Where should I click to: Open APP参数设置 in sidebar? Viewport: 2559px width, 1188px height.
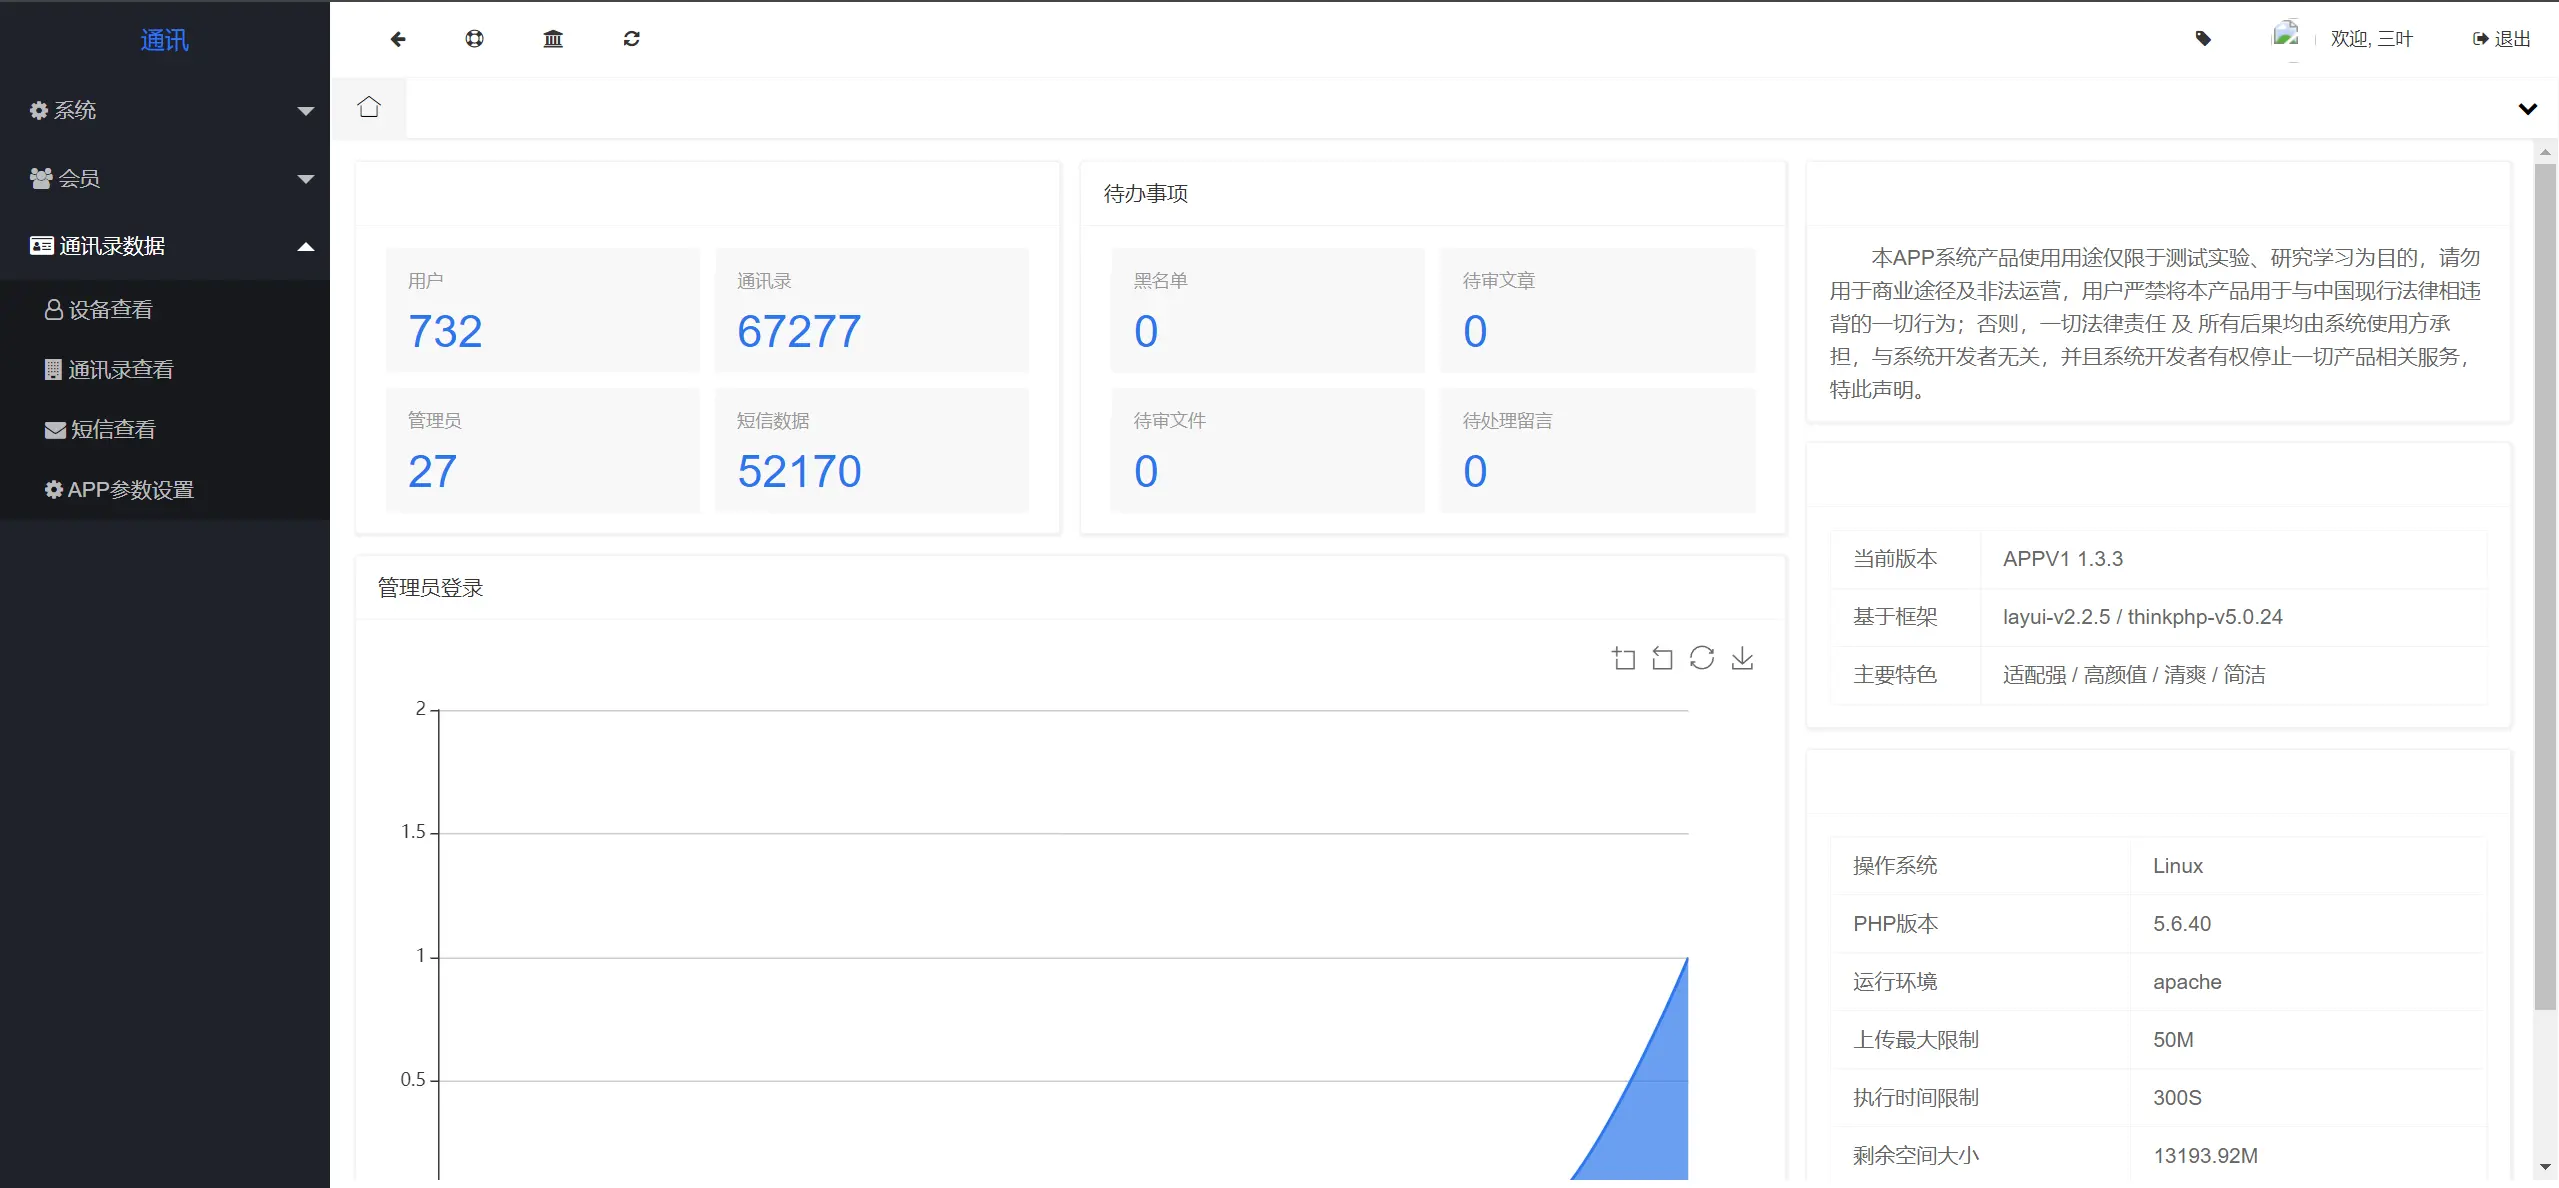pos(130,490)
